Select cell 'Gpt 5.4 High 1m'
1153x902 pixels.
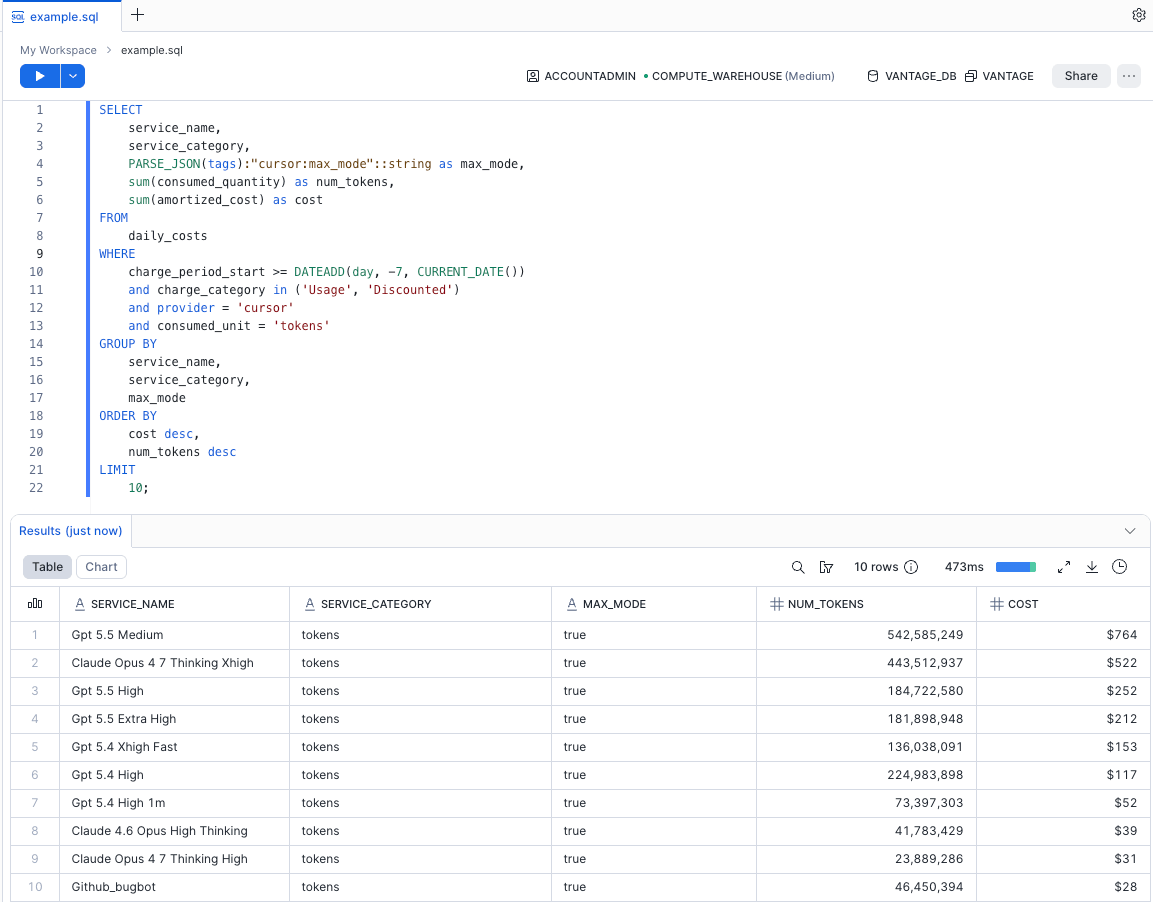[x=174, y=803]
